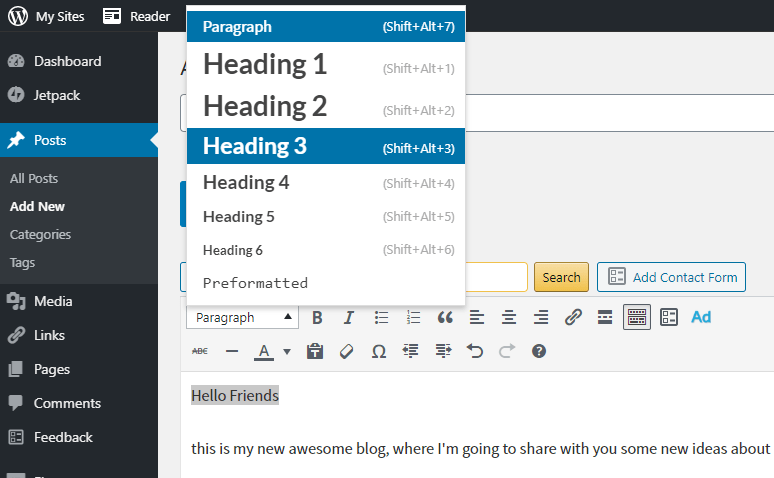Open text color dropdown arrow
The image size is (774, 478).
pos(287,352)
